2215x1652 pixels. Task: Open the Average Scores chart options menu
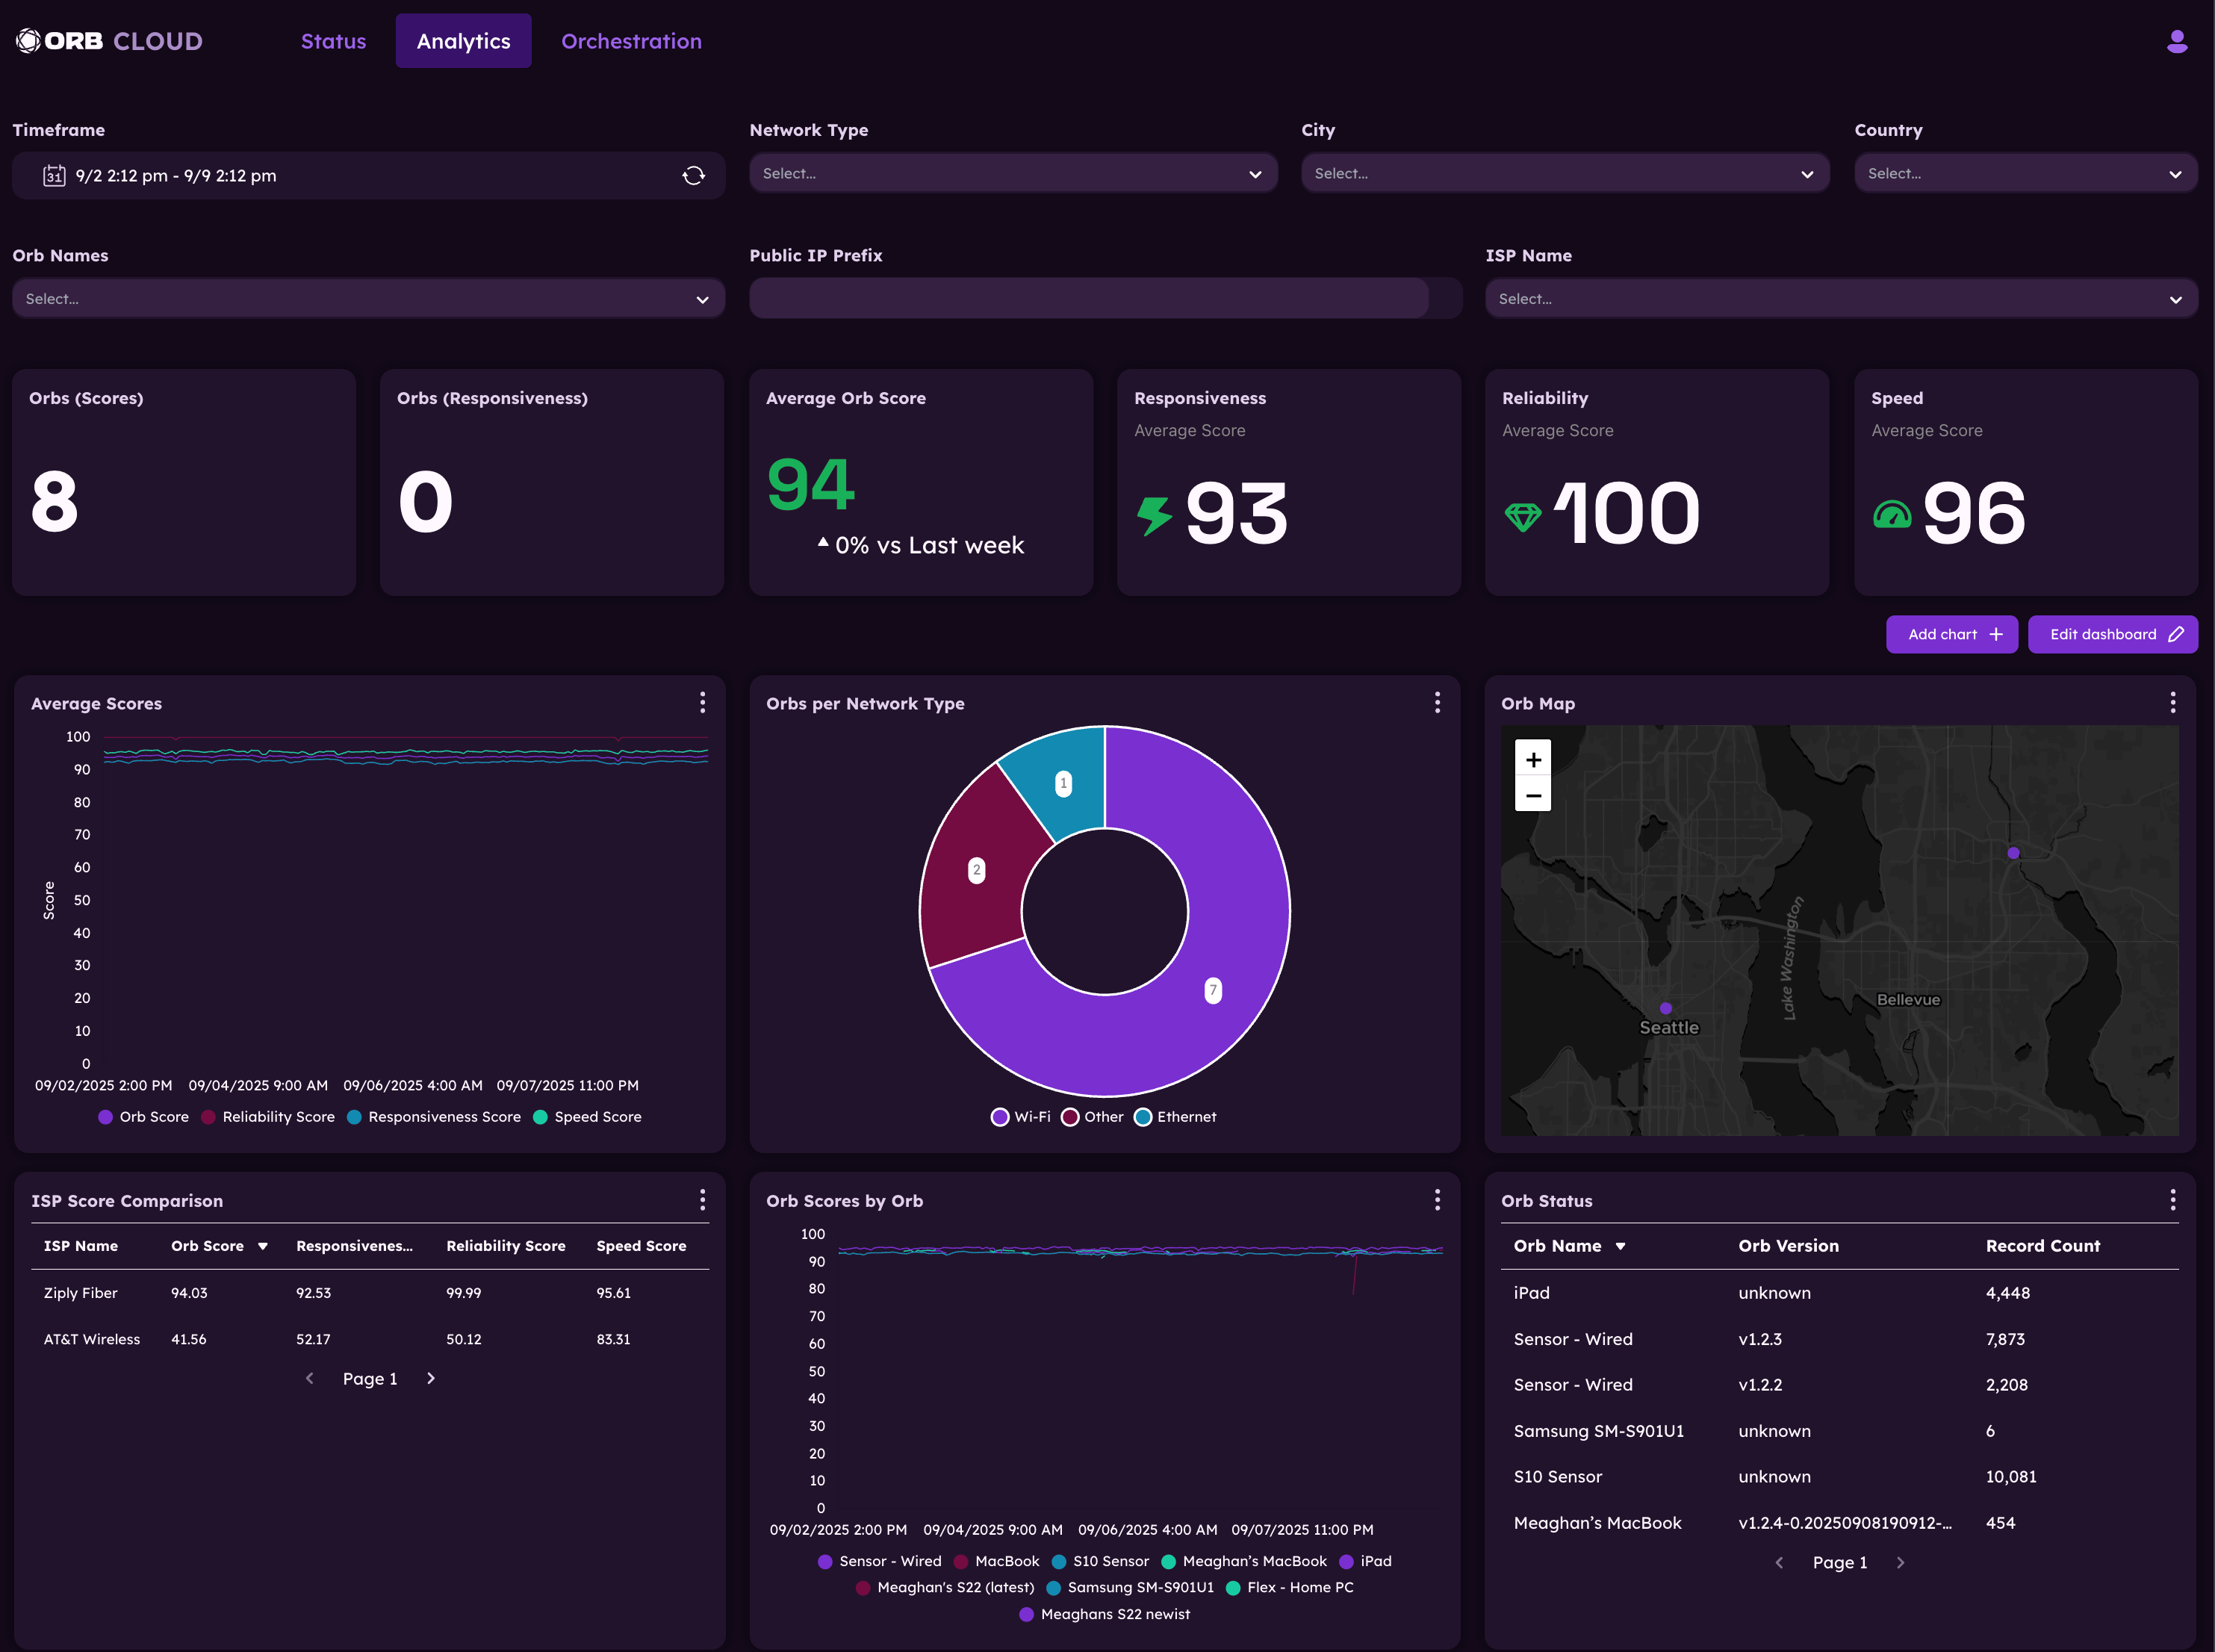point(702,703)
